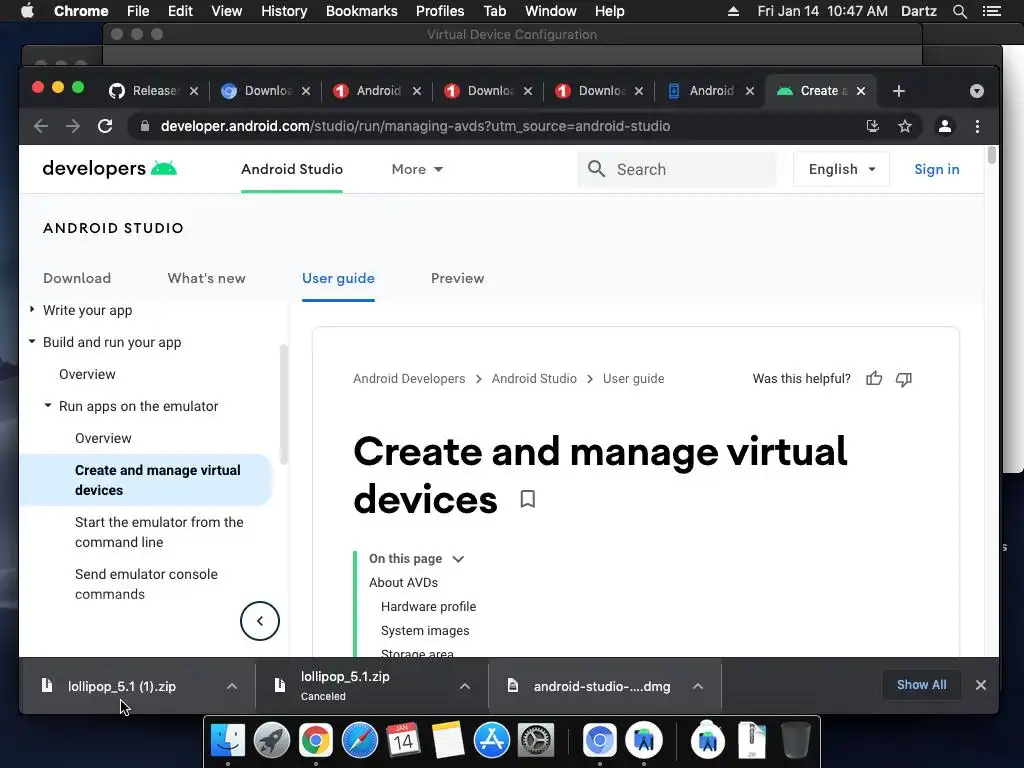Click the sidebar navigation scrollbar
The image size is (1024, 768).
click(x=283, y=404)
